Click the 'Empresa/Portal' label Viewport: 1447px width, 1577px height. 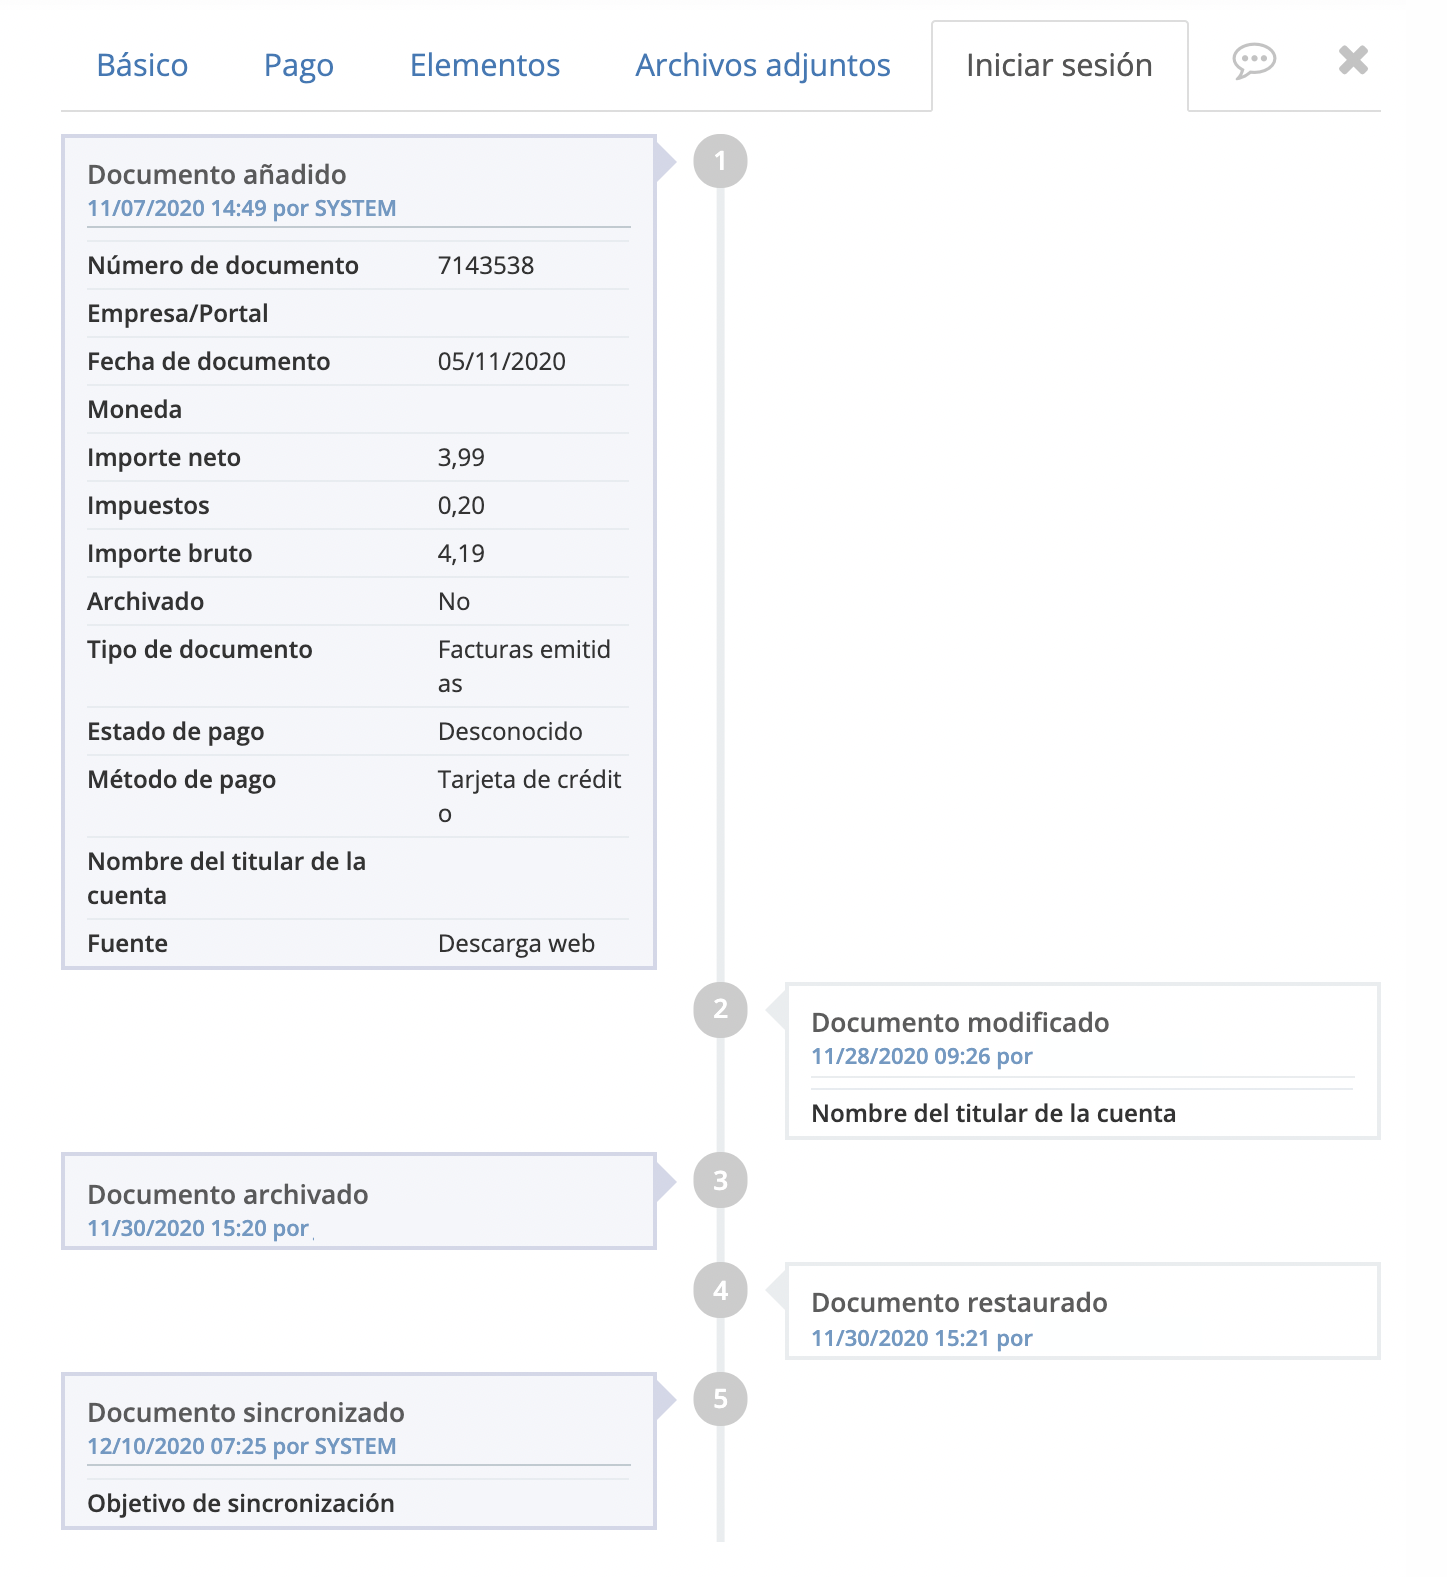tap(178, 313)
